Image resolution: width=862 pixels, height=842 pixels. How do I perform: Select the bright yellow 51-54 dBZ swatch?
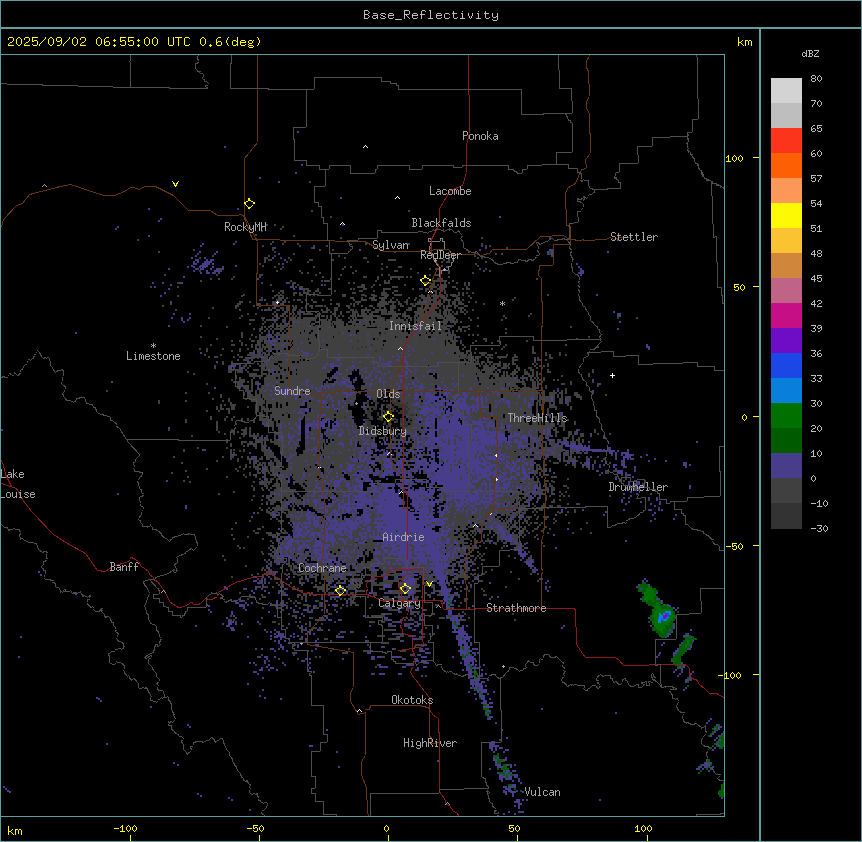(x=786, y=215)
